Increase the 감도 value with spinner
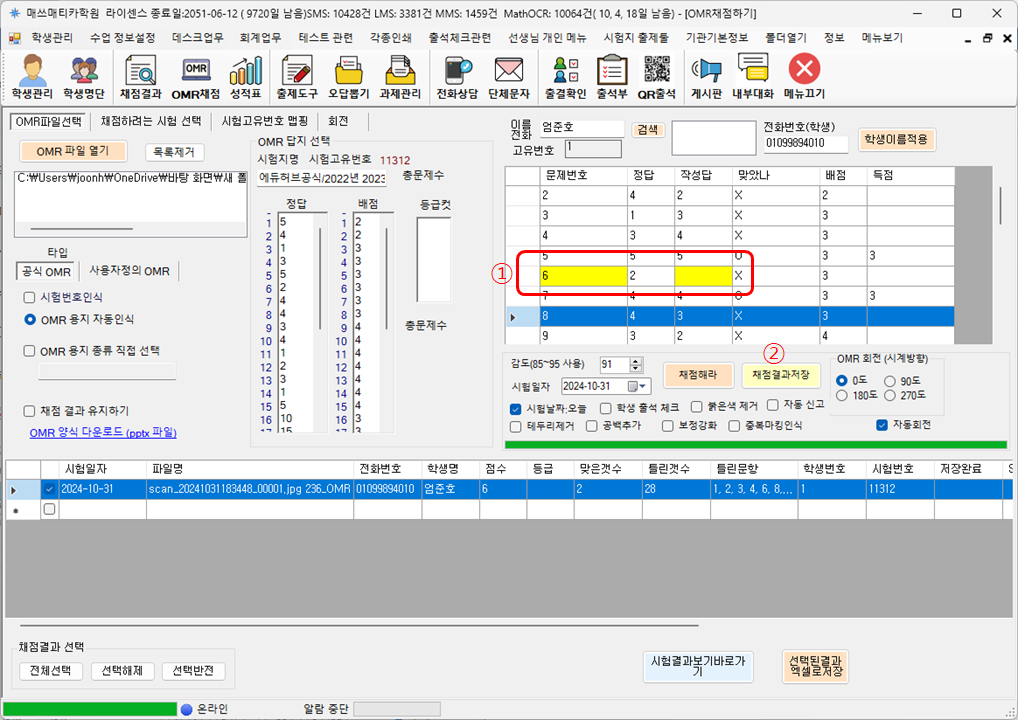The height and width of the screenshot is (720, 1018). (636, 360)
